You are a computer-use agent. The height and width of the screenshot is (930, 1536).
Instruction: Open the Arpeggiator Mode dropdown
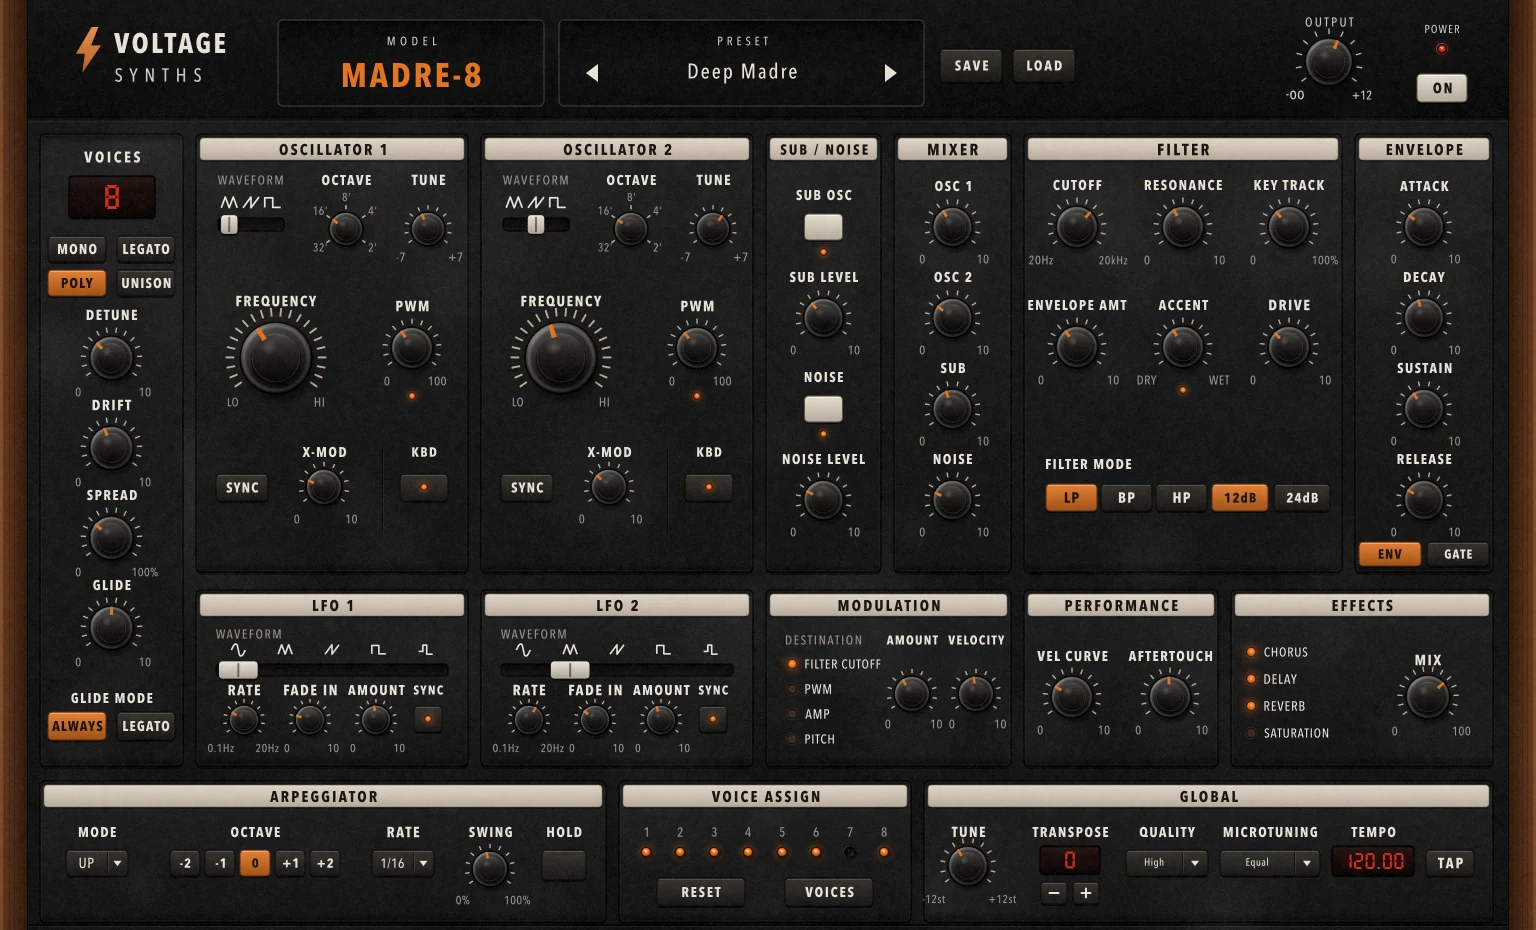(x=97, y=863)
